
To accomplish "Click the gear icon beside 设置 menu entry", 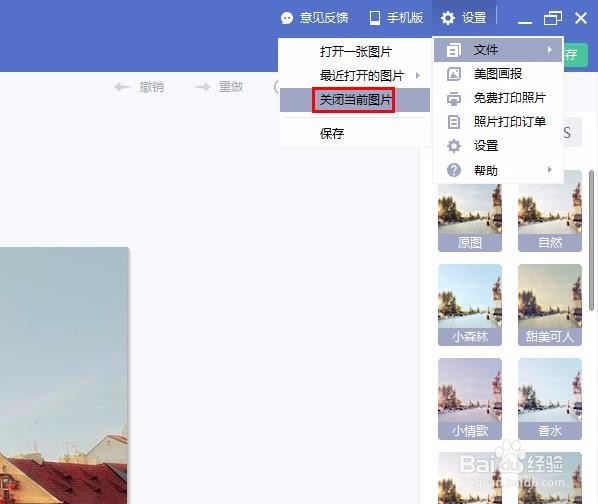I will (453, 146).
